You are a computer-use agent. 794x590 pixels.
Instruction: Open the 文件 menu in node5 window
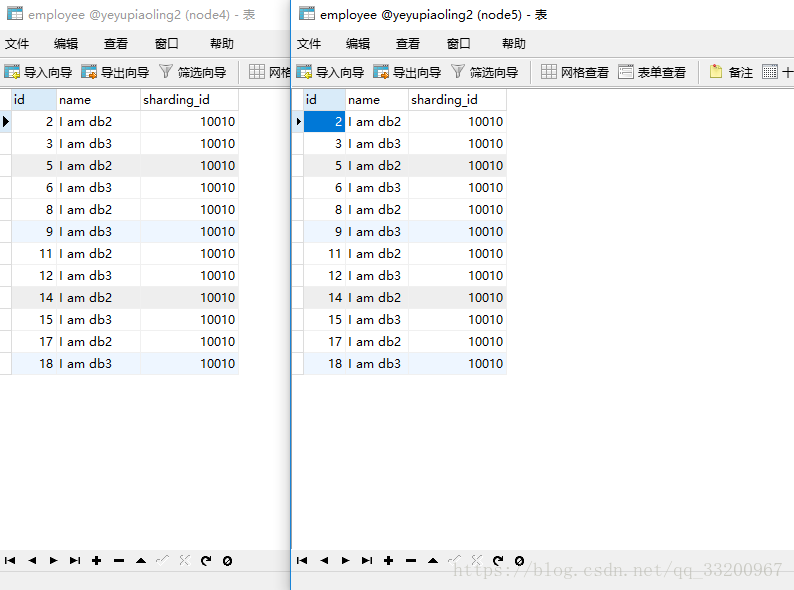309,44
